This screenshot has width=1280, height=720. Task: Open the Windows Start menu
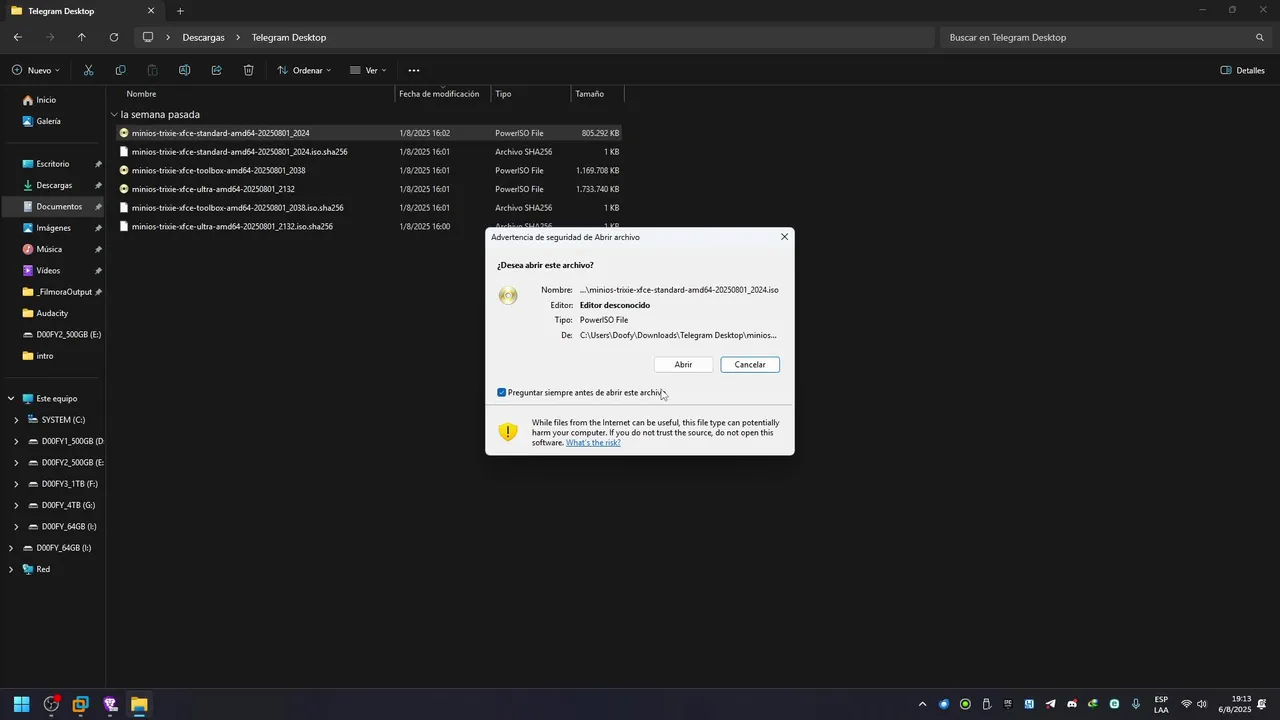pos(21,704)
